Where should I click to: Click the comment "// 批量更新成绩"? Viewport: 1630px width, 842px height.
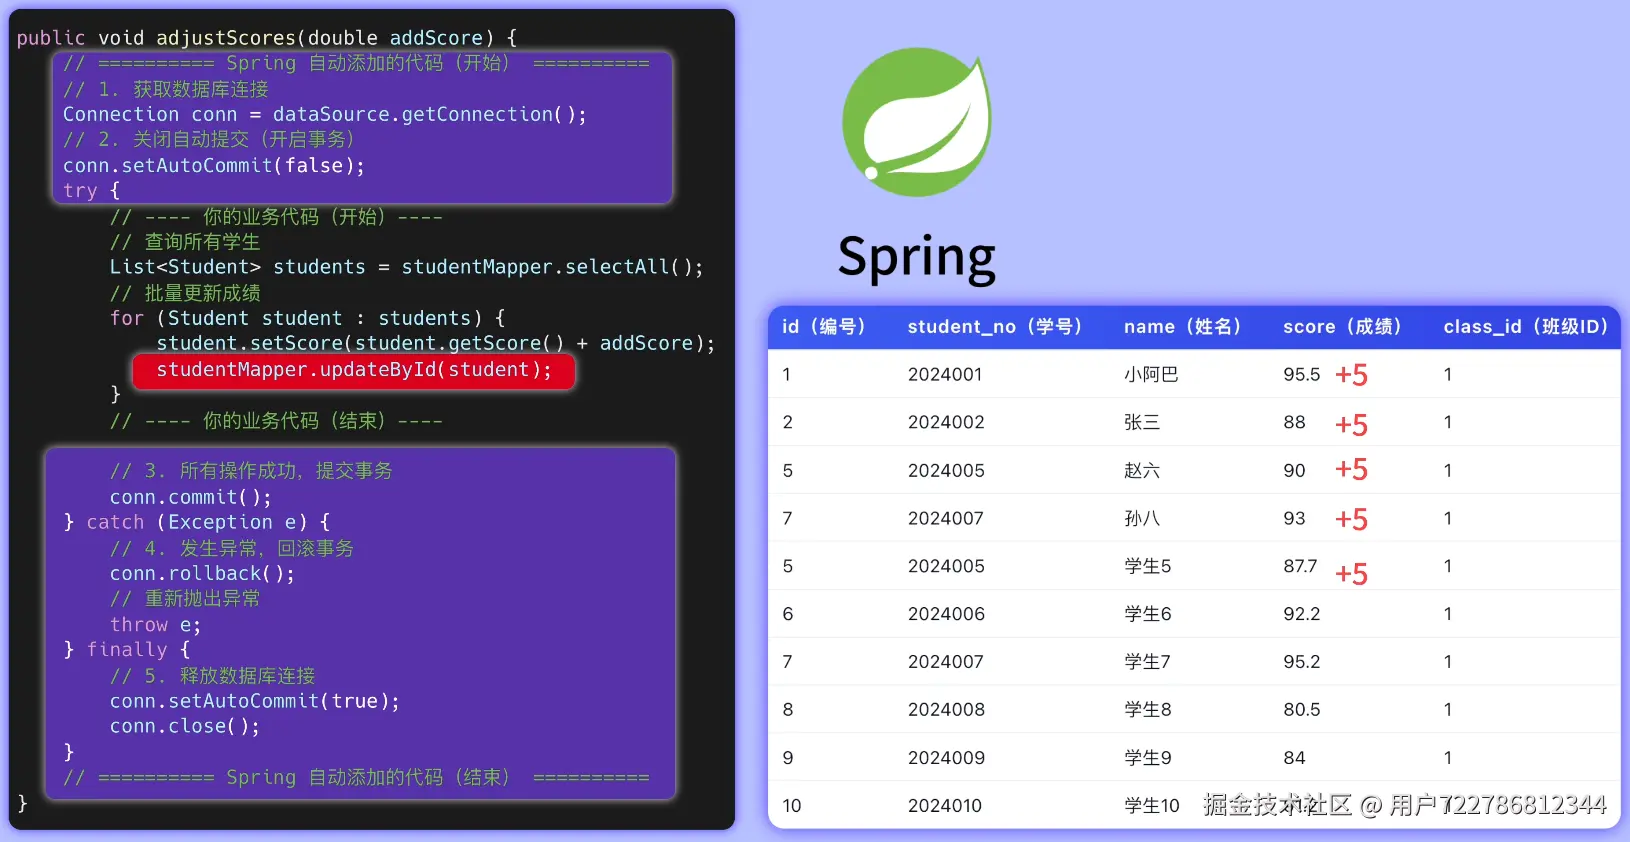tap(185, 294)
